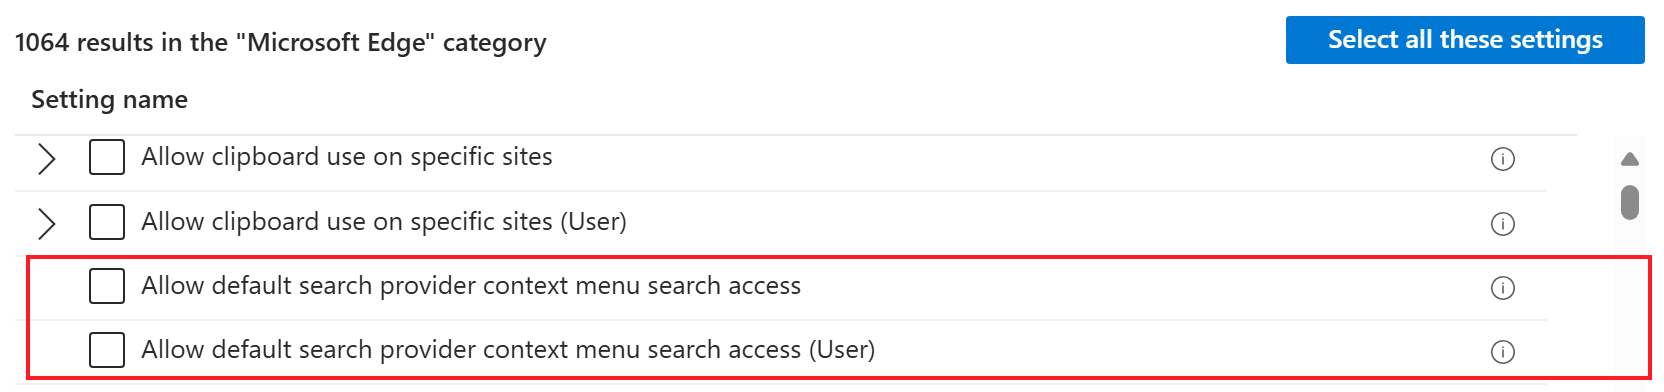
Task: Click Select all these settings button
Action: tap(1465, 40)
